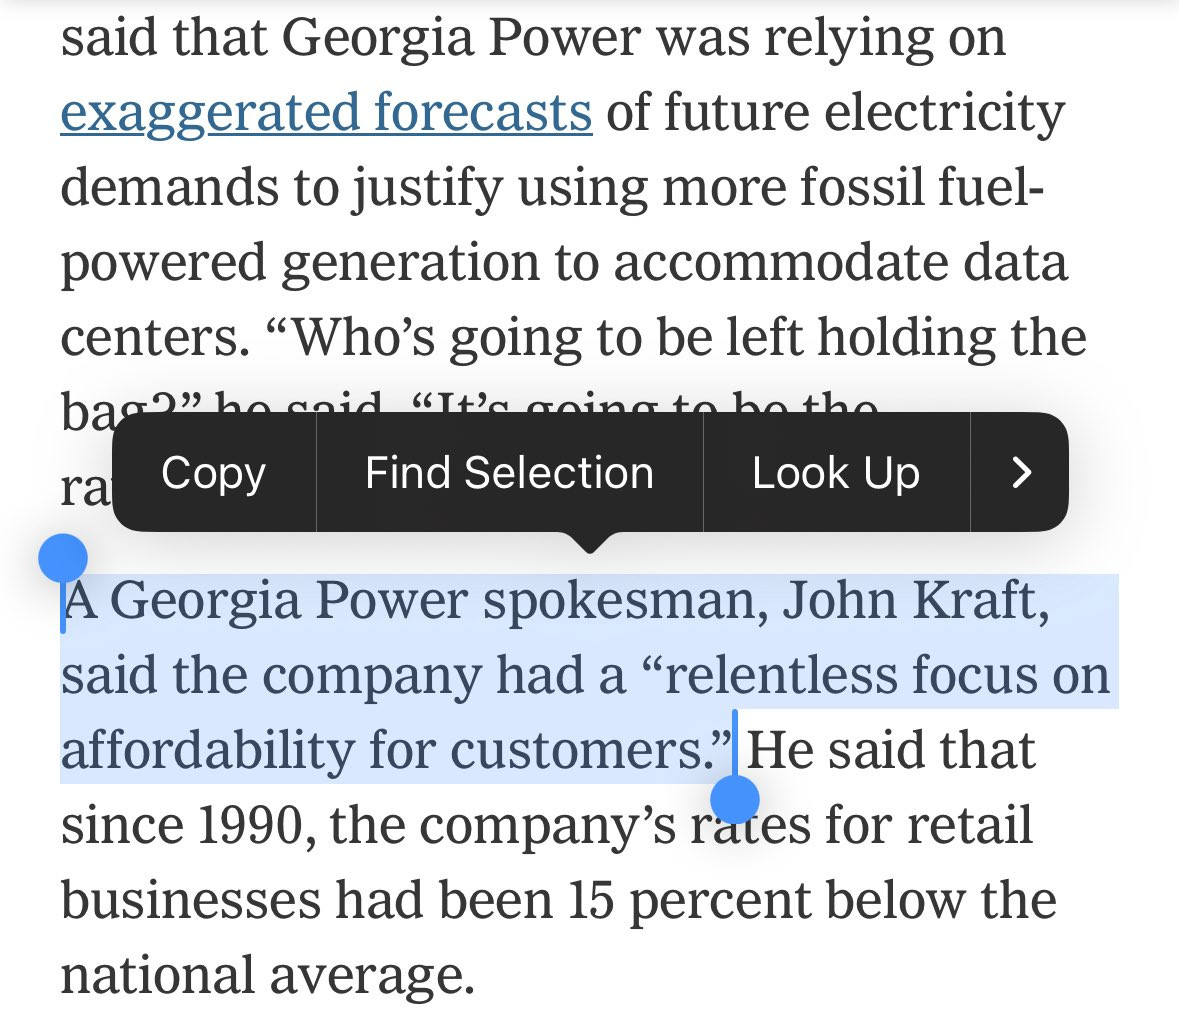
Task: Click 'relentless' in the highlighted quote
Action: click(779, 674)
